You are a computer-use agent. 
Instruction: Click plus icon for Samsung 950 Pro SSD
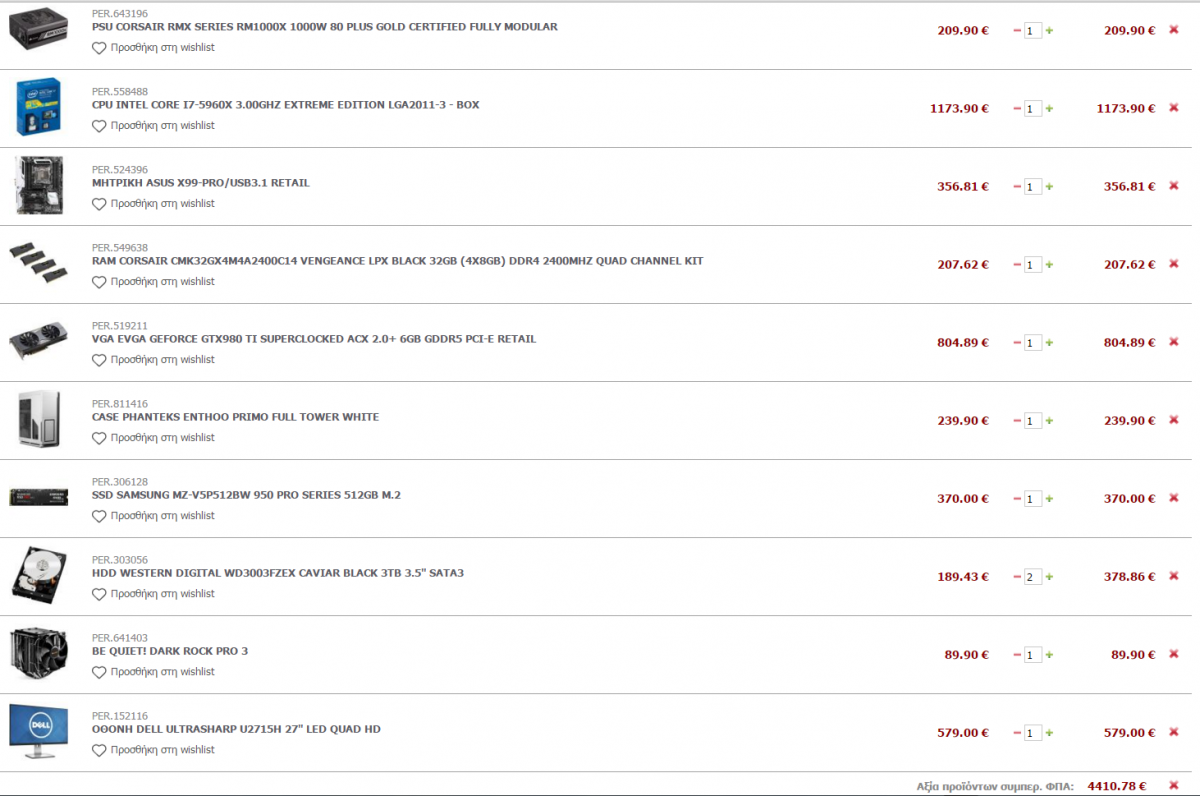(1049, 498)
